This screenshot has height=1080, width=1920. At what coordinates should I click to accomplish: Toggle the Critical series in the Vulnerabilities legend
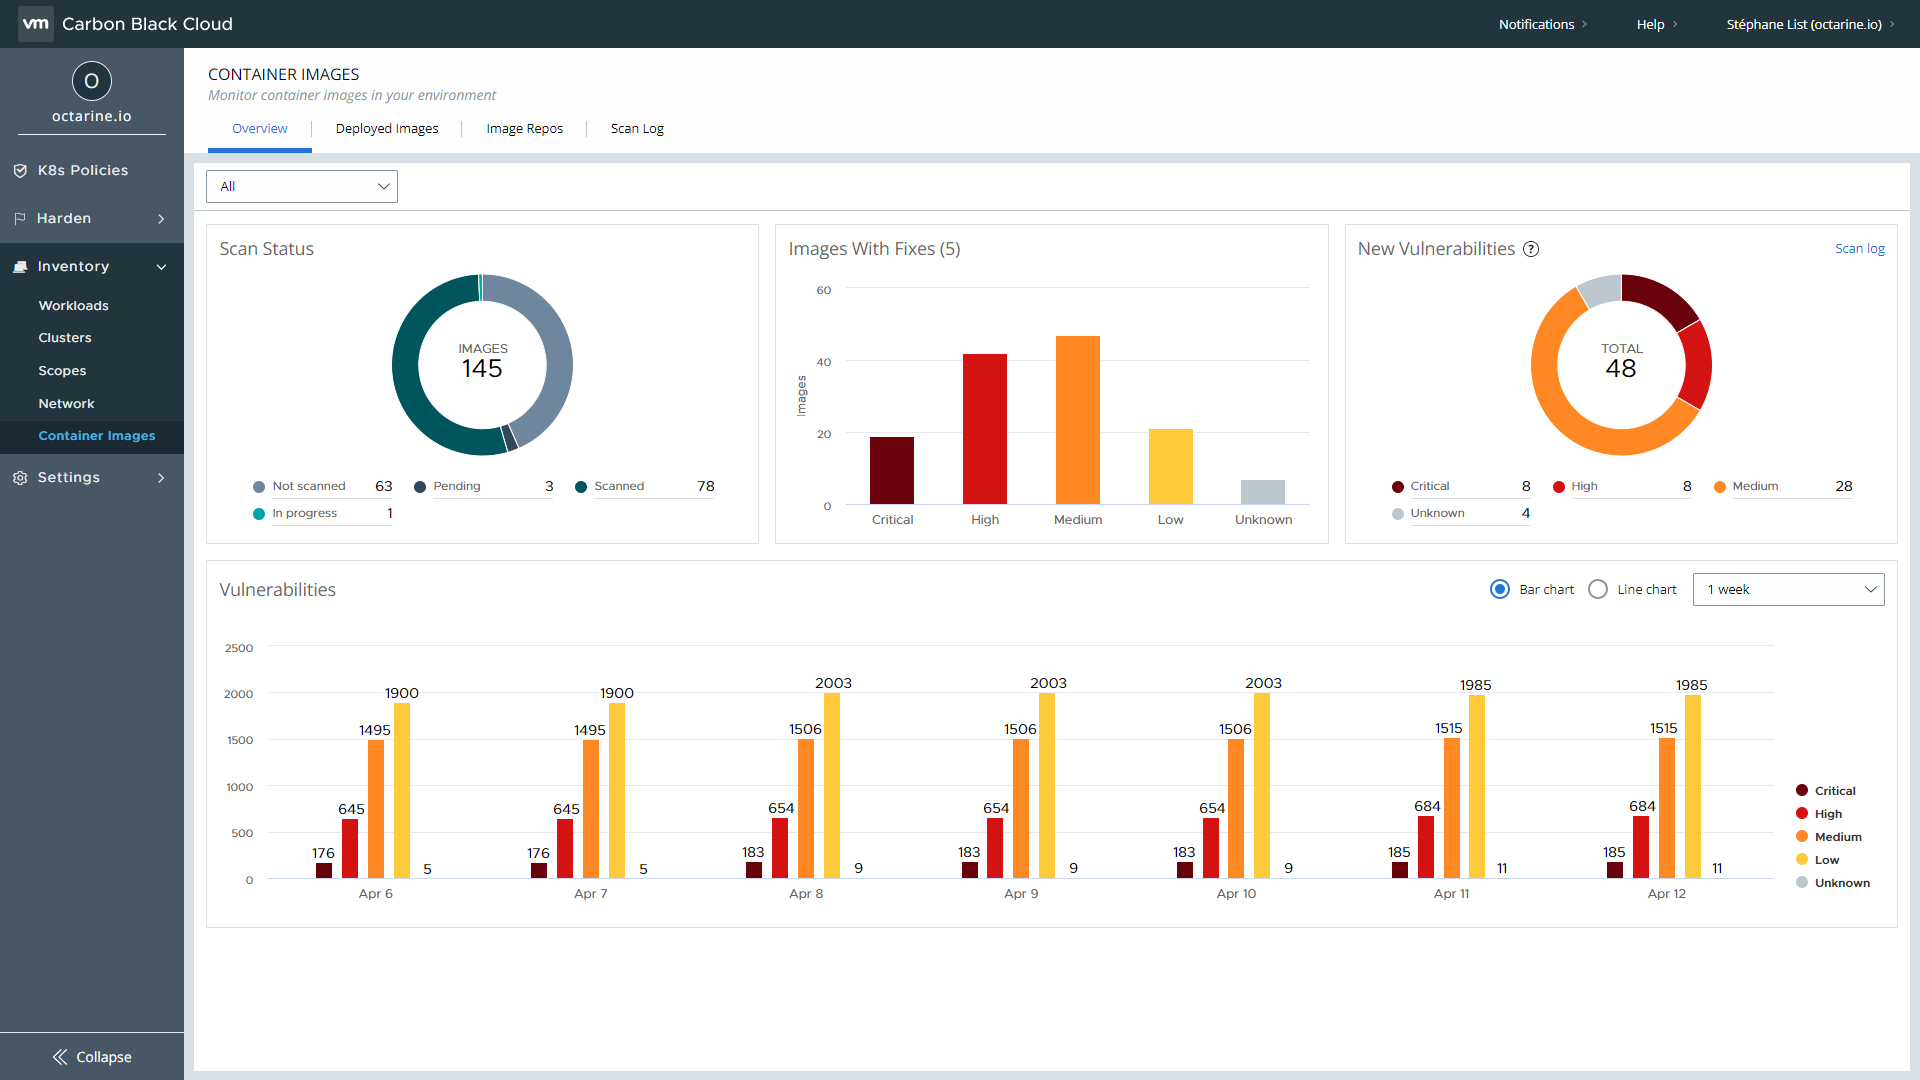coord(1834,791)
